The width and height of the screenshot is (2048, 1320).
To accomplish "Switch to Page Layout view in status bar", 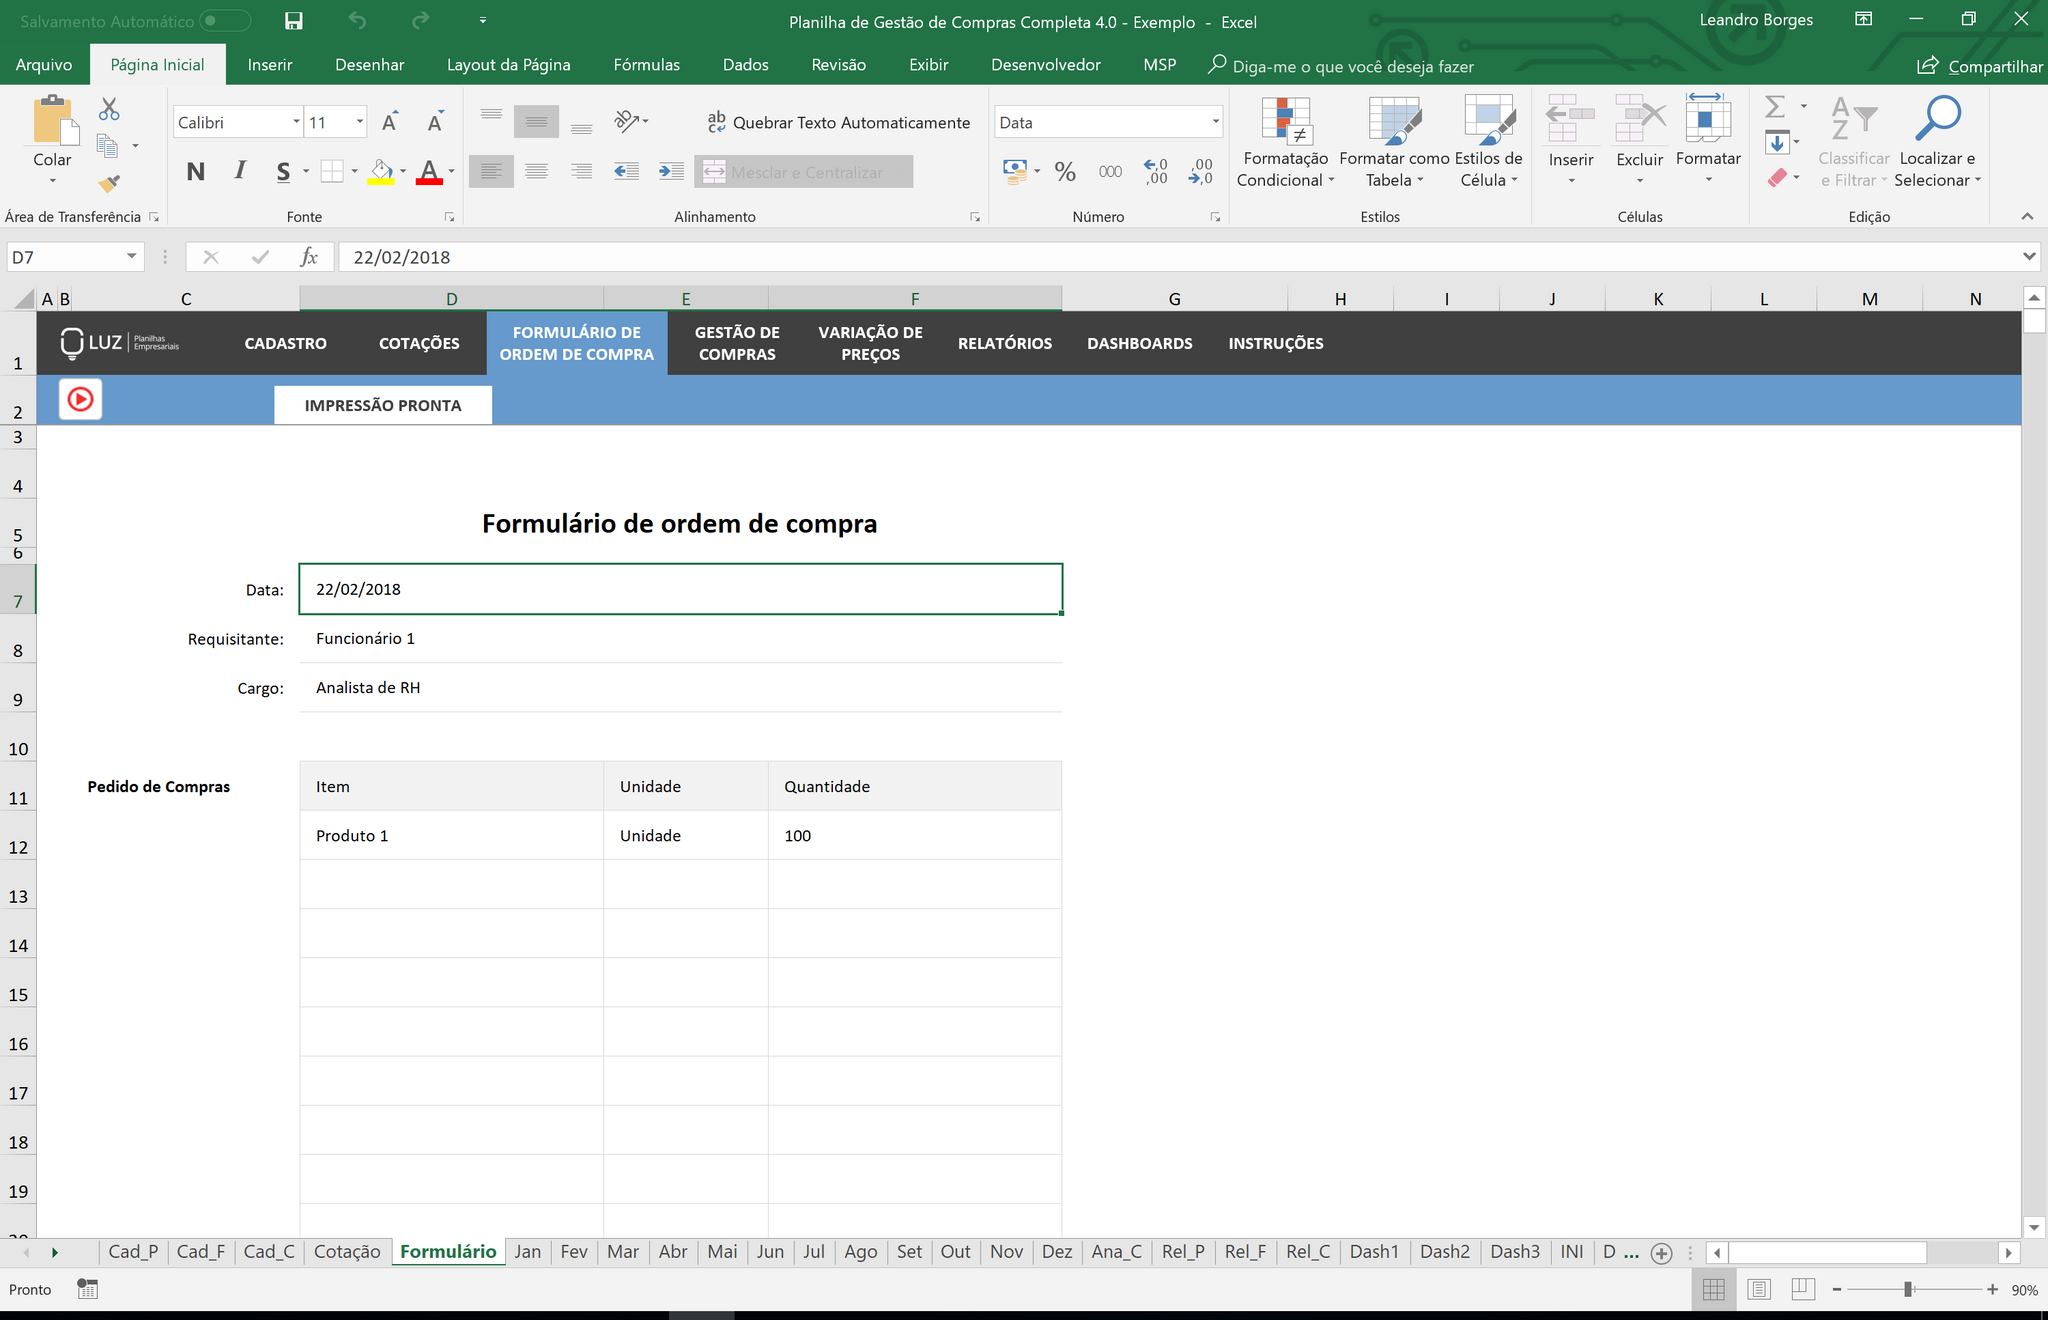I will tap(1758, 1289).
